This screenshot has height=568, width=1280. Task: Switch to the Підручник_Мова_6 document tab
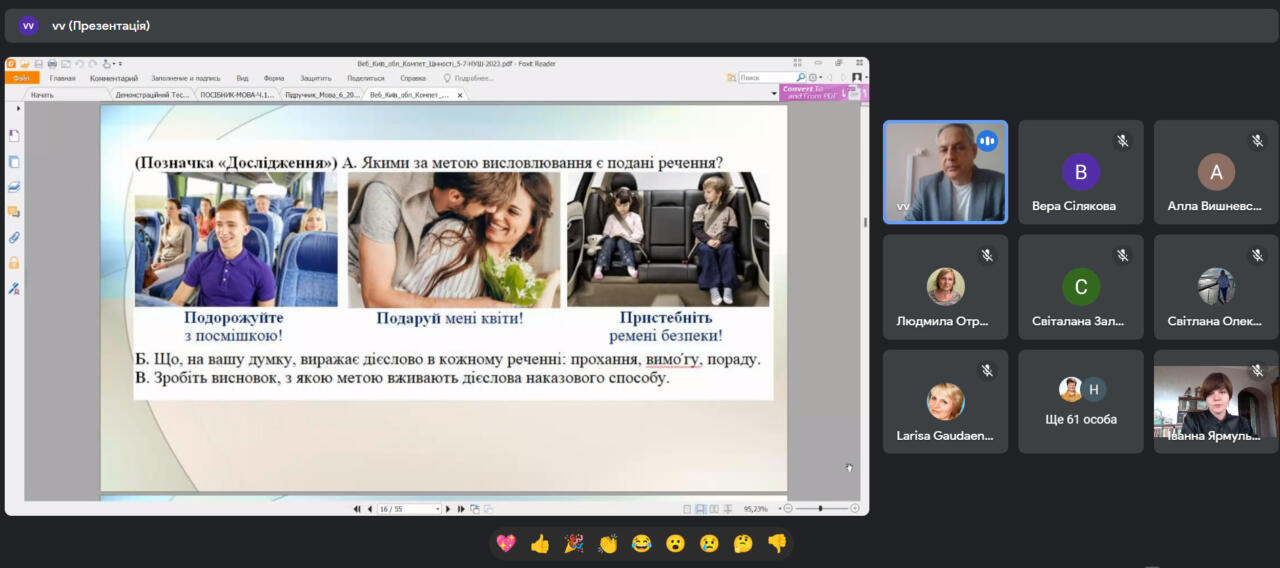322,95
